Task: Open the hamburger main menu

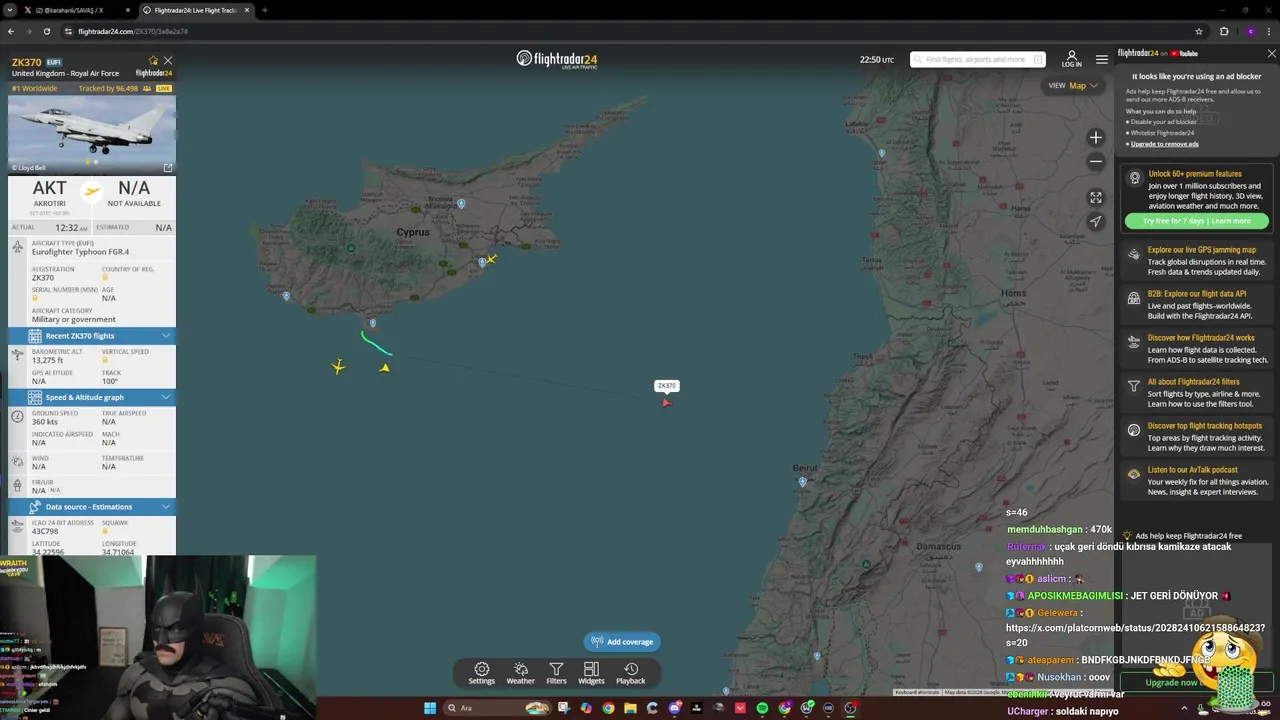Action: 1101,59
